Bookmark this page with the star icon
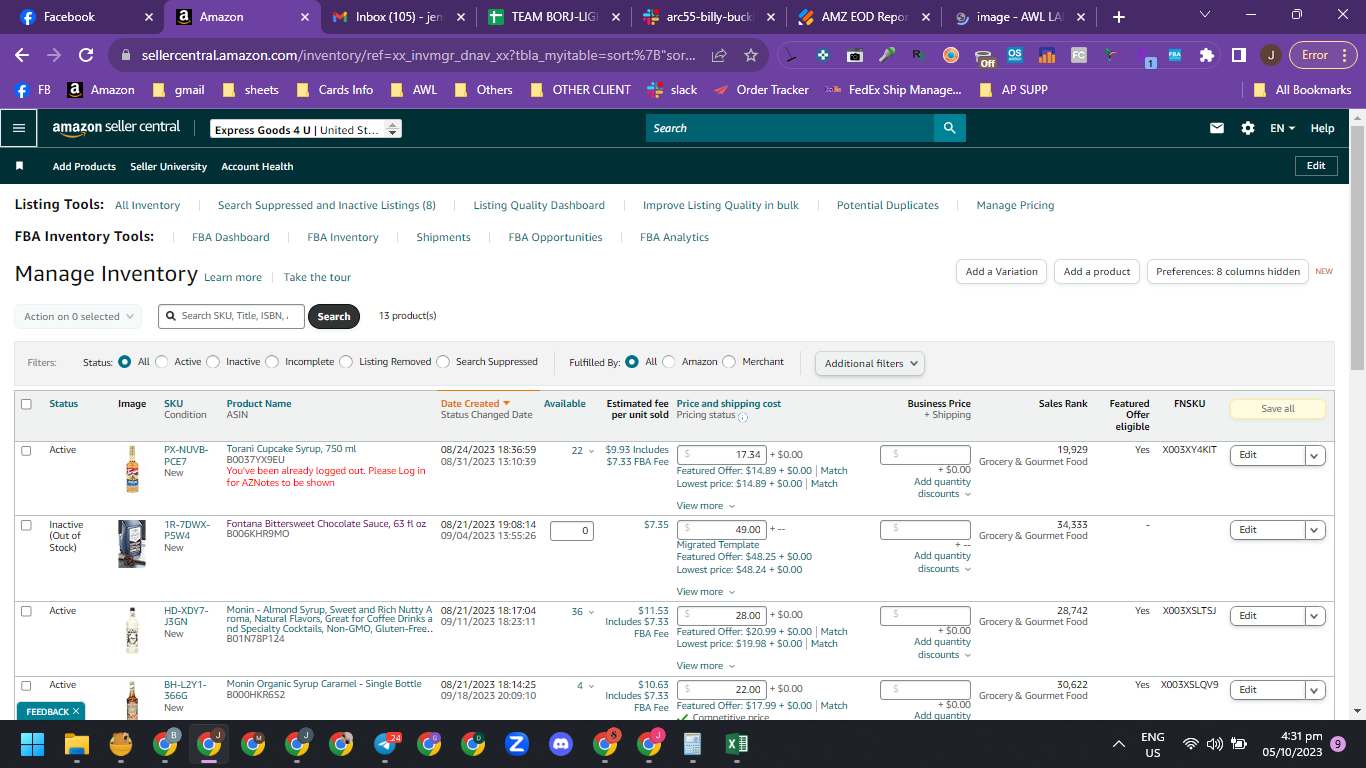The image size is (1366, 768). pos(751,55)
